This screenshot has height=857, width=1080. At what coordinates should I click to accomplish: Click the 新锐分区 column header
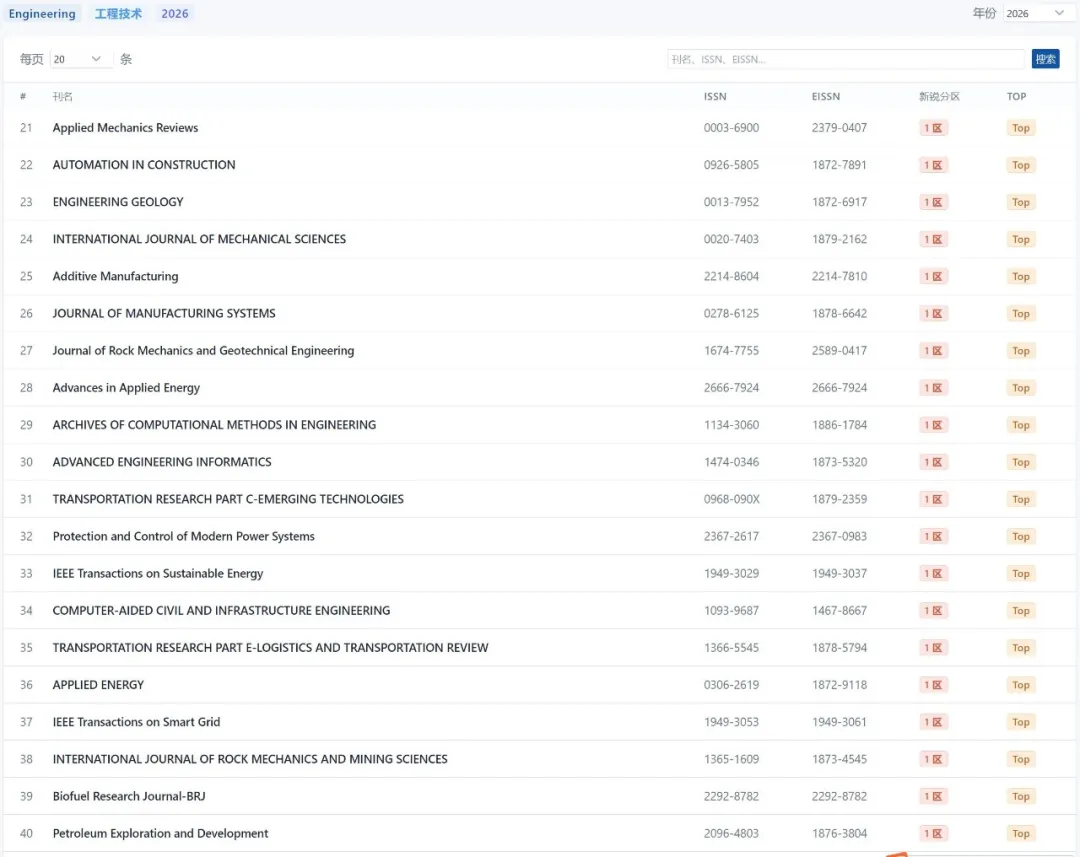tap(939, 97)
